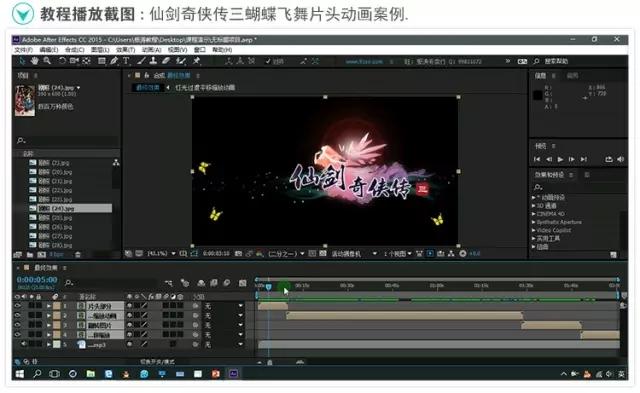This screenshot has height=393, width=640.
Task: Expand layer 5 mp3 properties triangle
Action: point(49,344)
